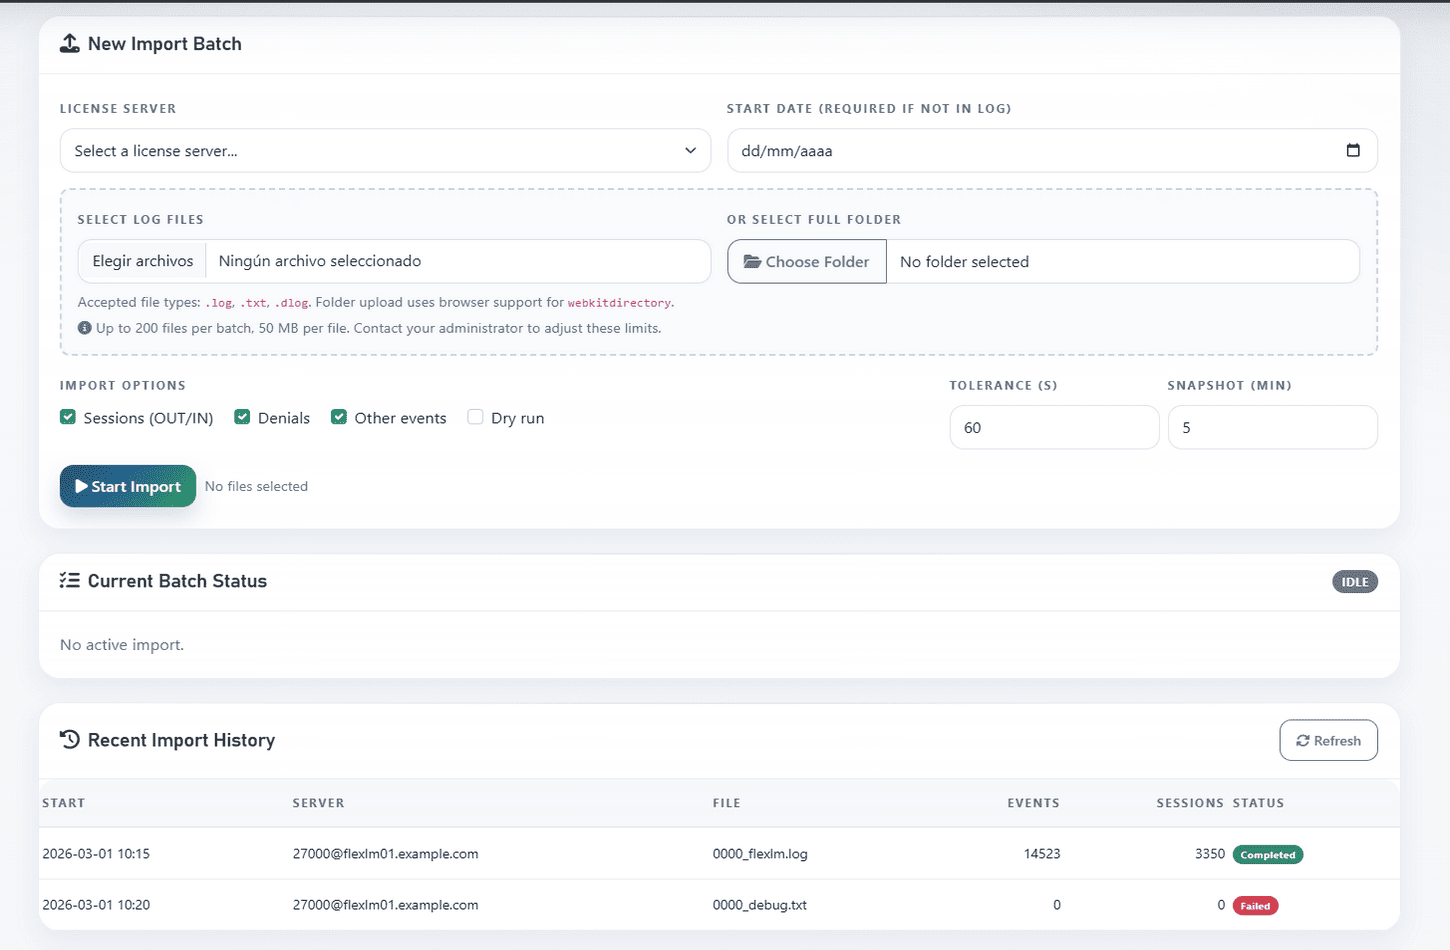Click the 2026-03-01 10:15 start time
The image size is (1450, 950).
click(x=96, y=854)
